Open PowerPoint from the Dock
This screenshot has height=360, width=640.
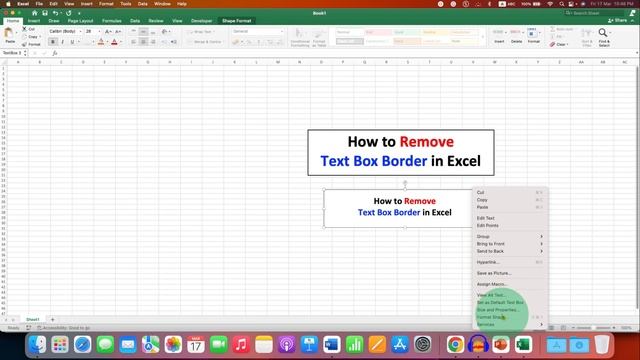point(500,344)
